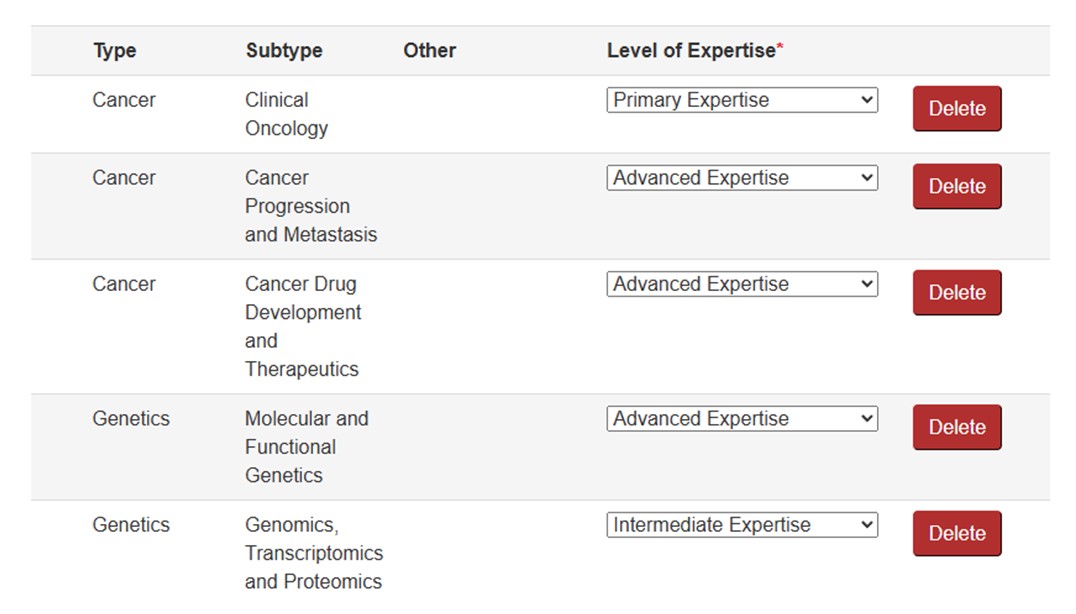Click the Genomics, Transcriptomics and Proteomics text
1076x614 pixels.
(313, 553)
